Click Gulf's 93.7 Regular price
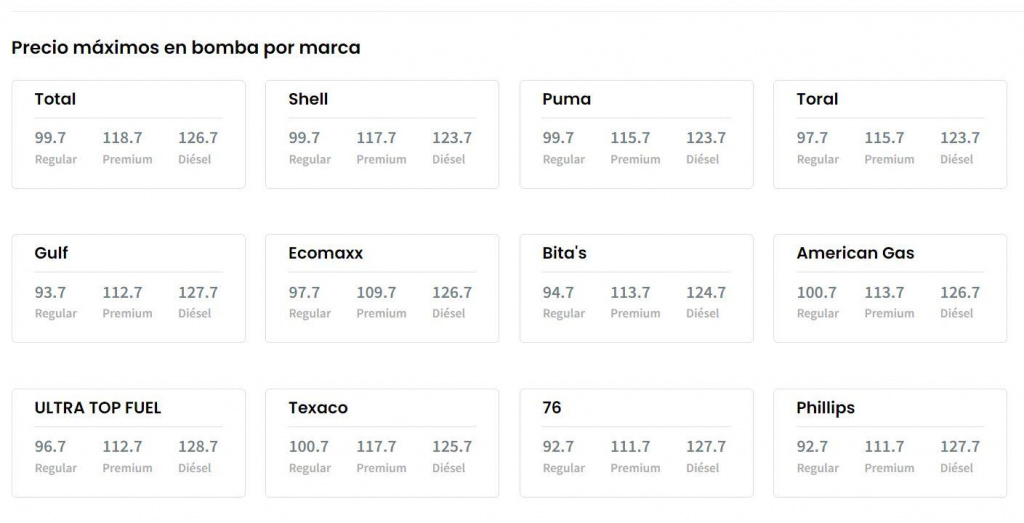Viewport: 1024px width, 523px height. (x=50, y=293)
